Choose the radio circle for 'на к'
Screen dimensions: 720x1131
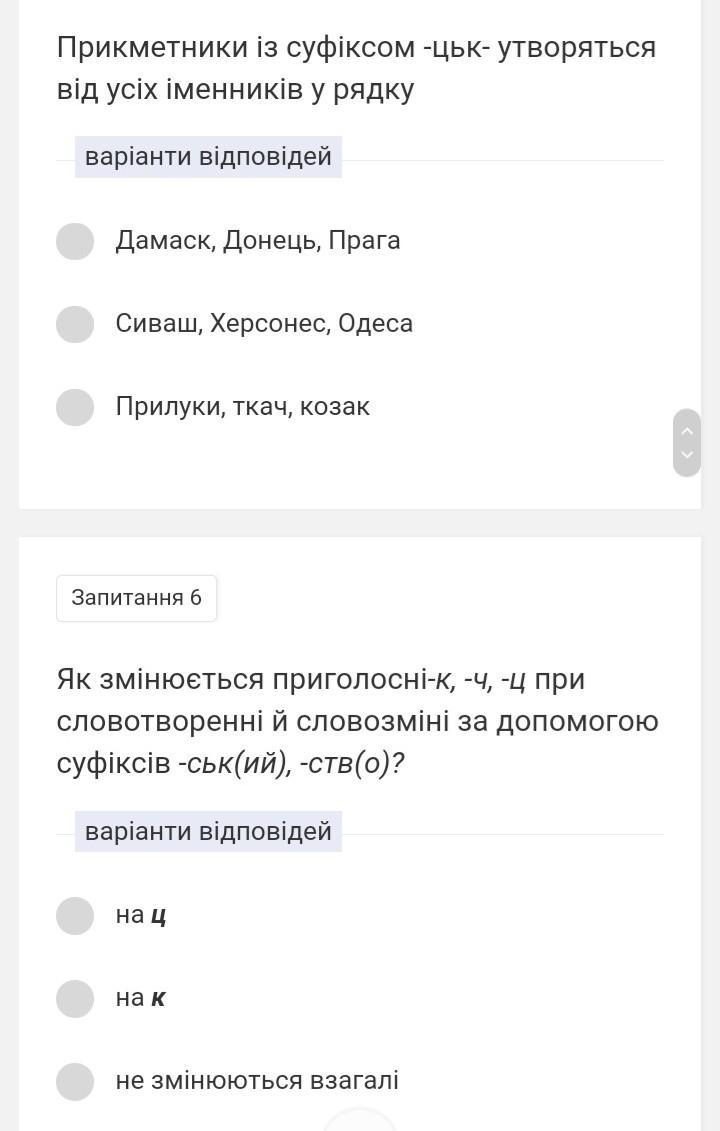pos(75,998)
